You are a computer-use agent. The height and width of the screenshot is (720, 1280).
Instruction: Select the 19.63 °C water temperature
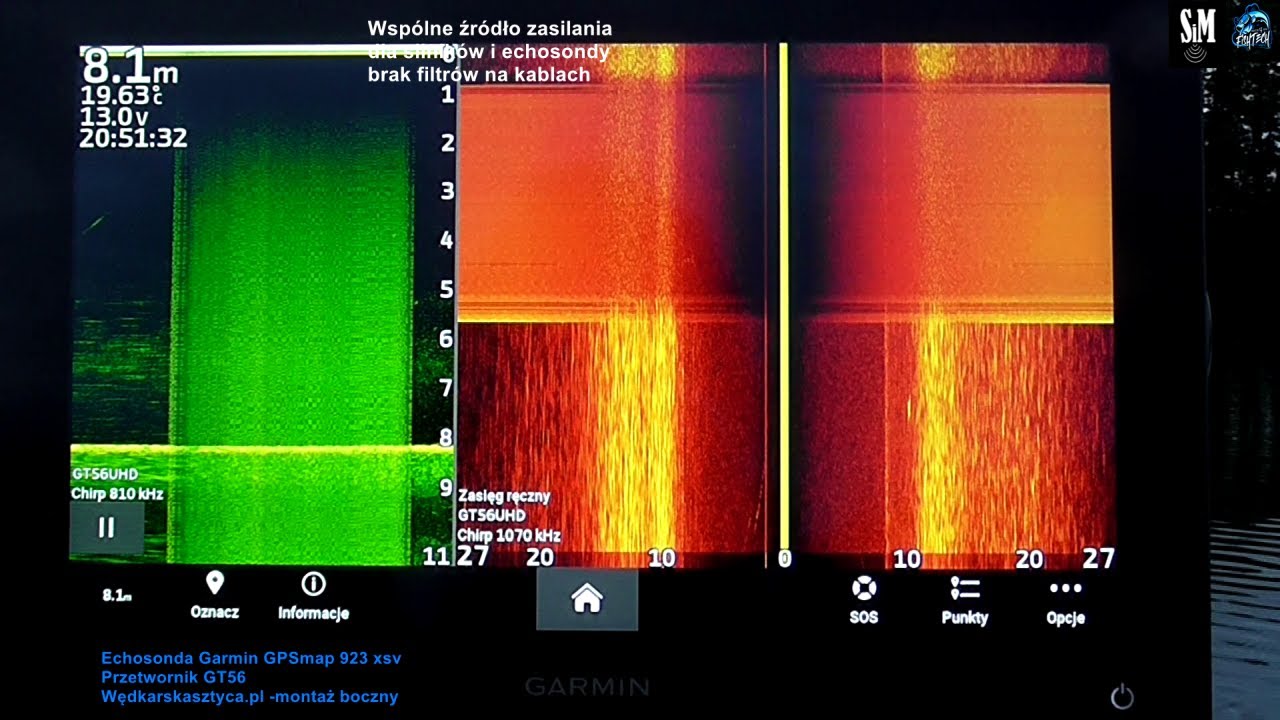121,96
